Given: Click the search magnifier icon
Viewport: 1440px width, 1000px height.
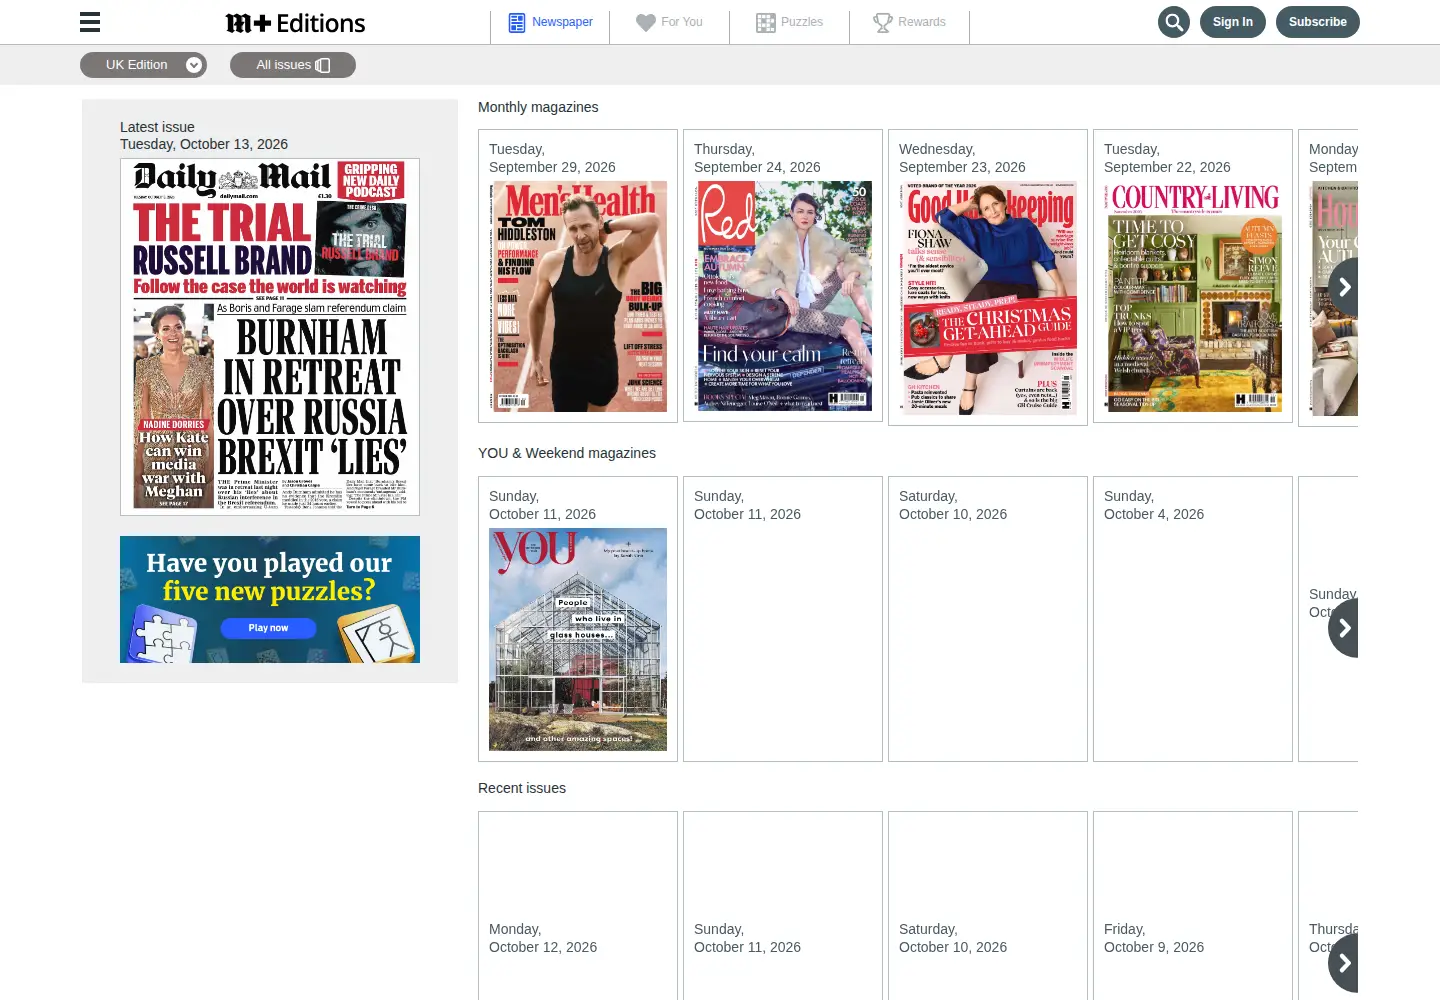Looking at the screenshot, I should pyautogui.click(x=1174, y=22).
